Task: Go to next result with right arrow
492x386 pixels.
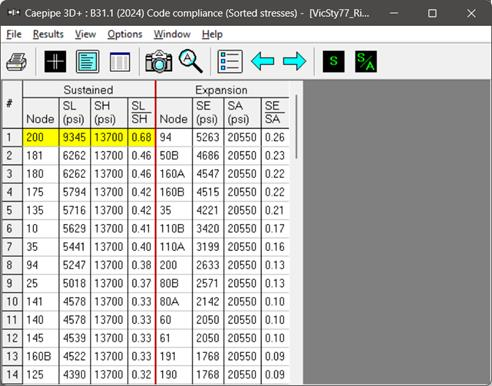Action: pyautogui.click(x=294, y=61)
